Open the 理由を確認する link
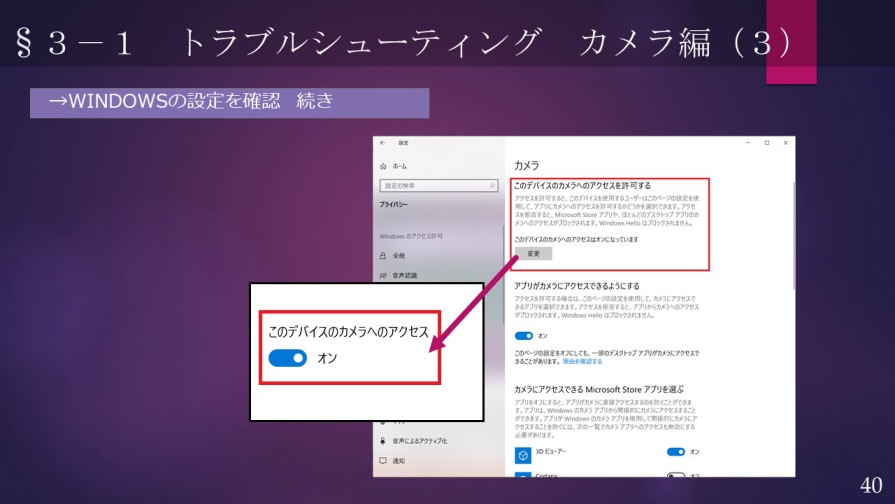The width and height of the screenshot is (895, 504). 581,361
